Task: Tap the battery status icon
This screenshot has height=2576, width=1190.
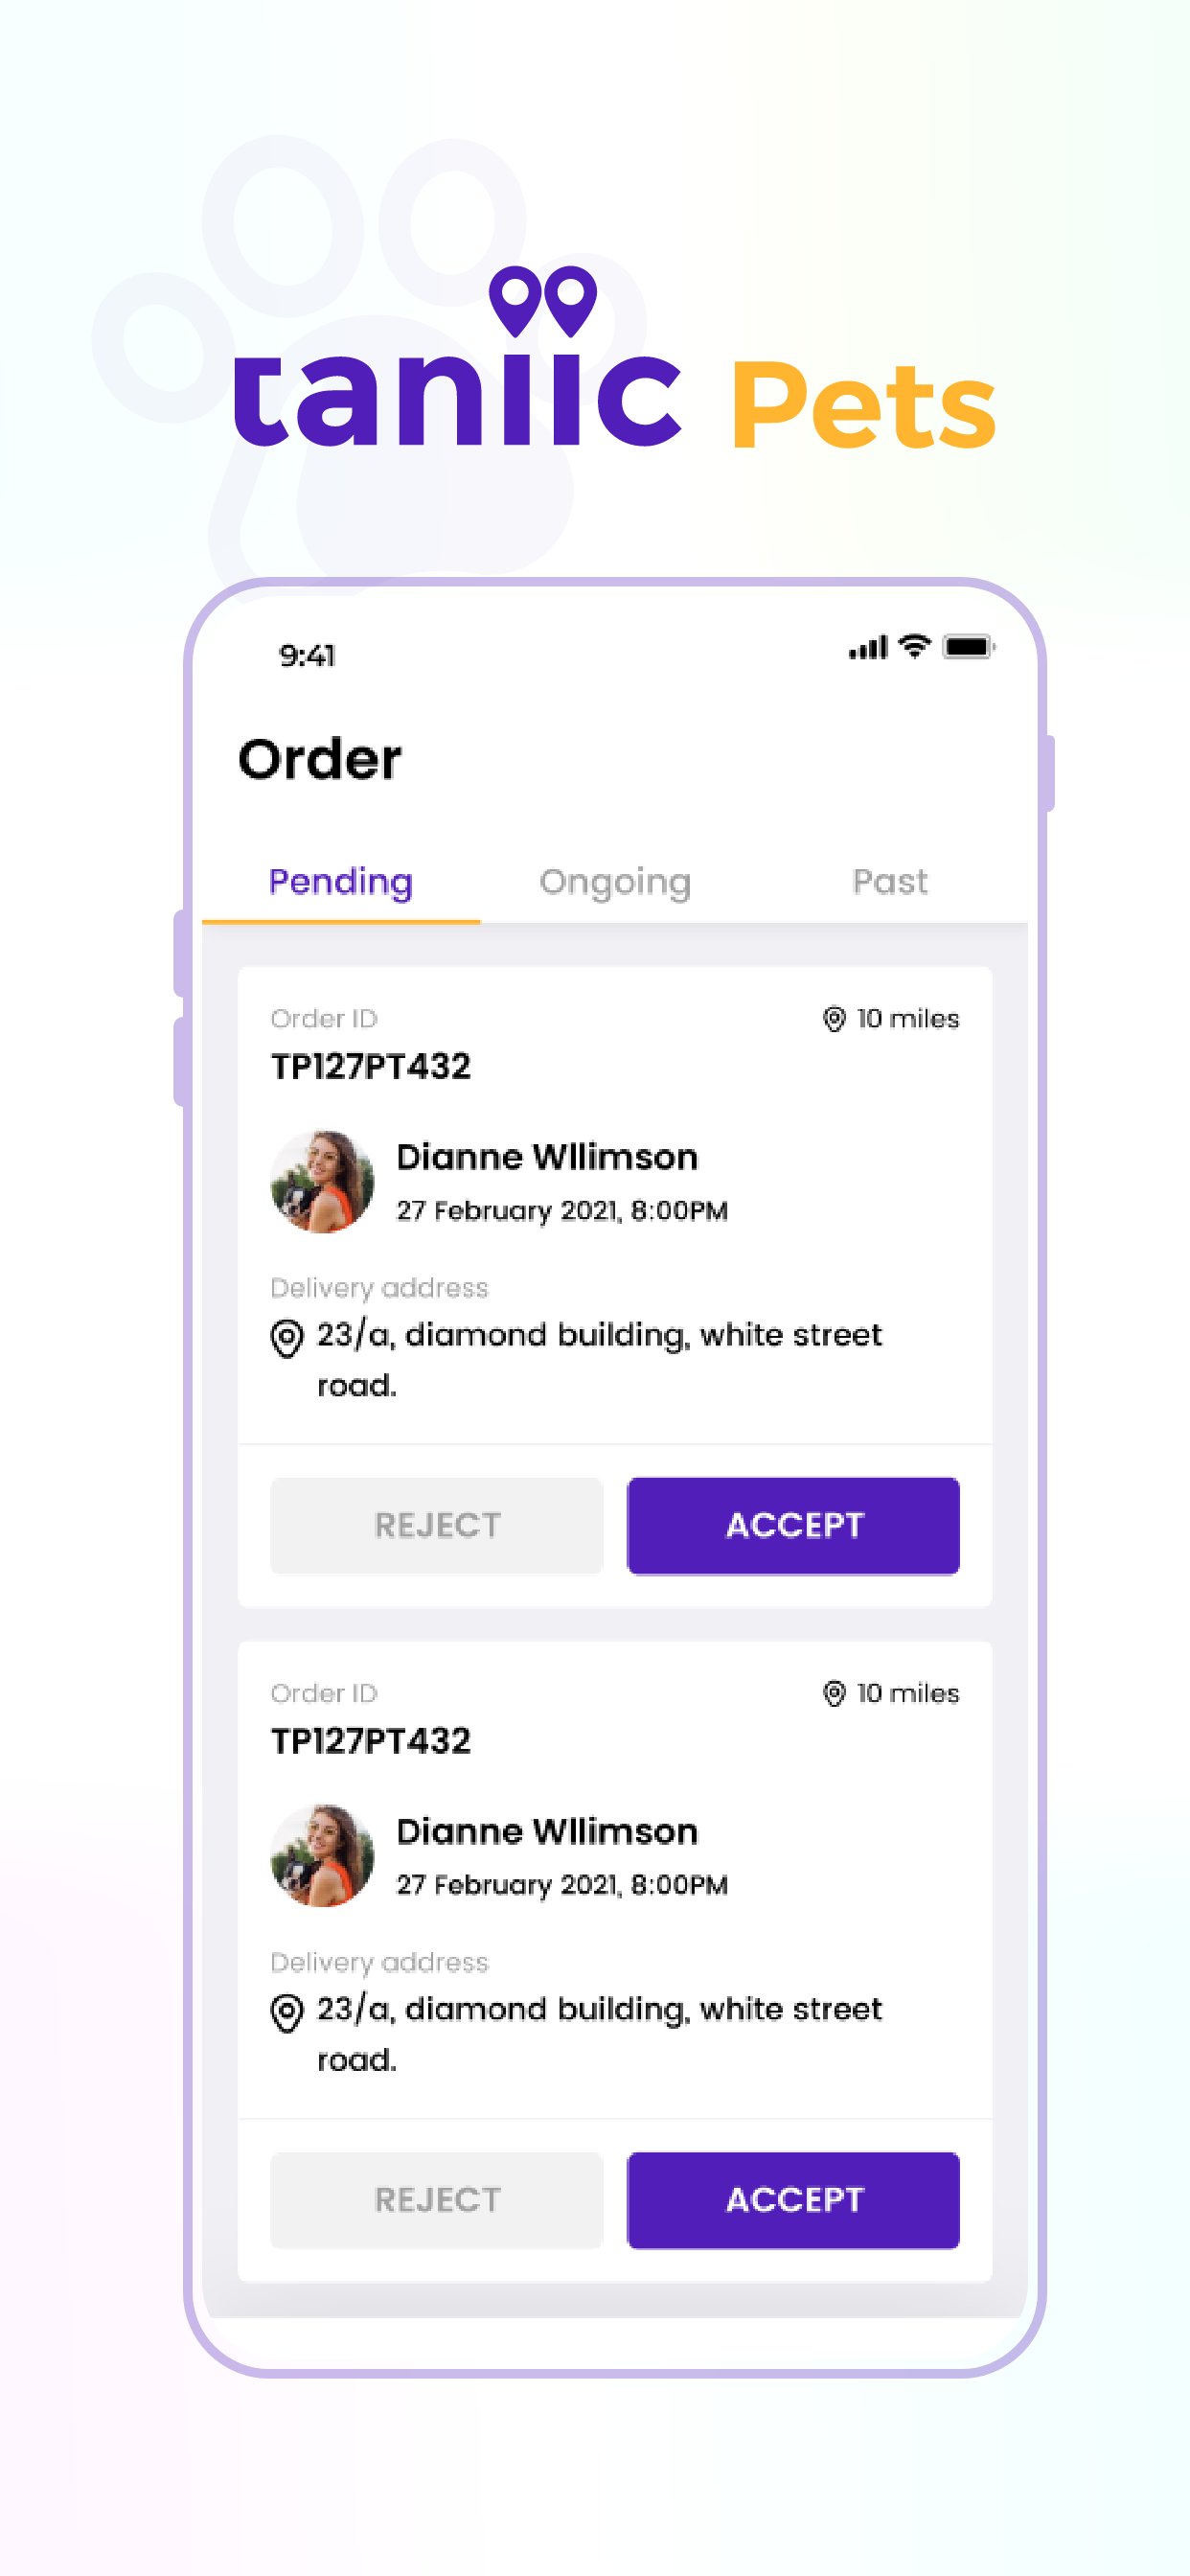Action: pyautogui.click(x=968, y=647)
